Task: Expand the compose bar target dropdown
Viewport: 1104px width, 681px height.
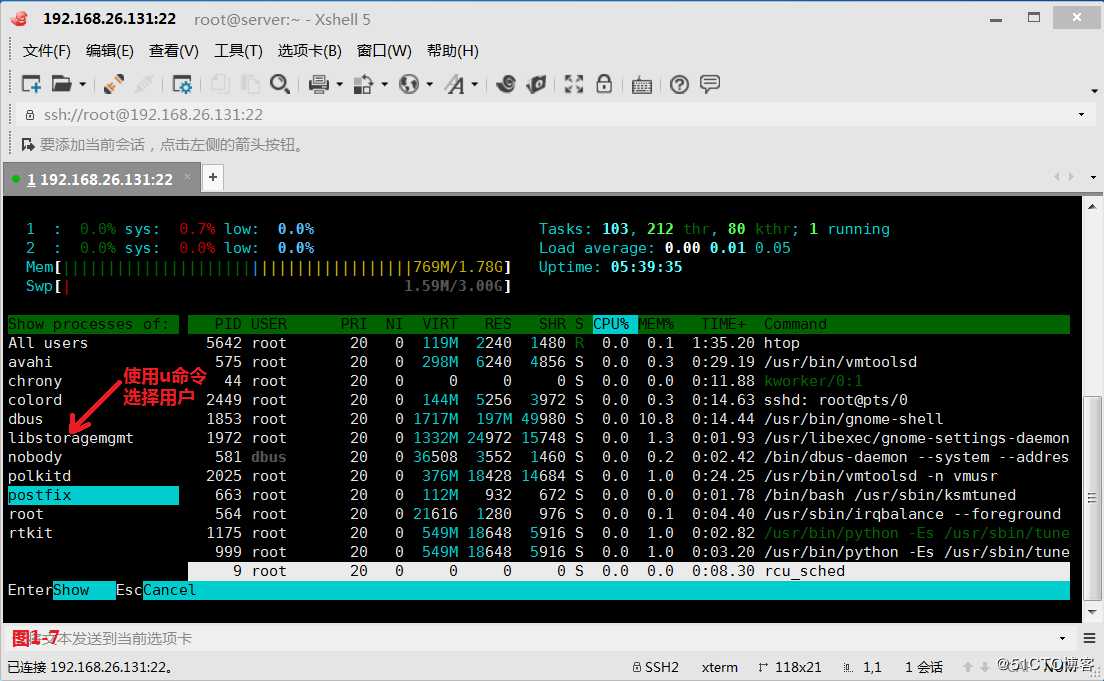Action: click(1062, 638)
